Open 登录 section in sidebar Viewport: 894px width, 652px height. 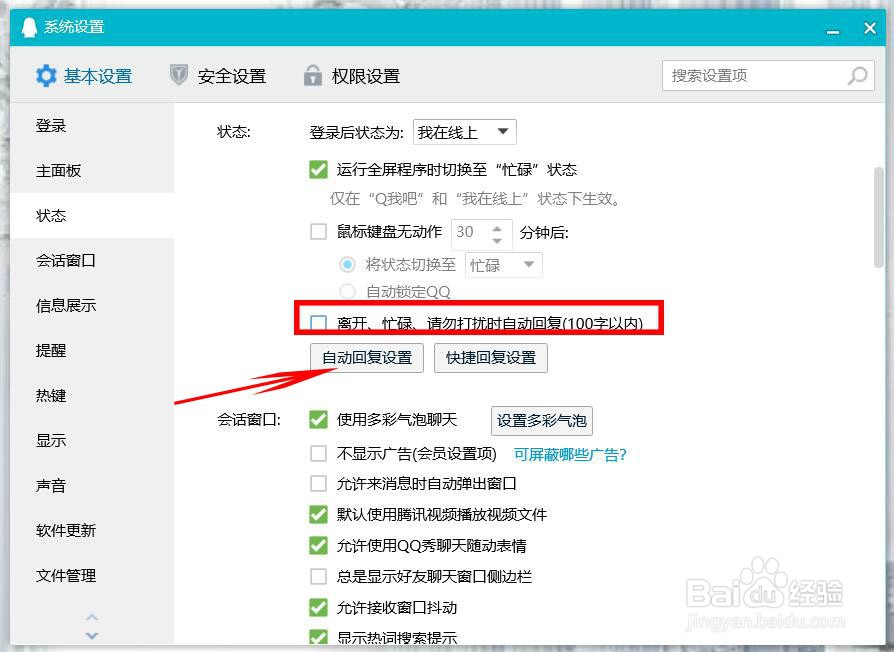click(92, 126)
